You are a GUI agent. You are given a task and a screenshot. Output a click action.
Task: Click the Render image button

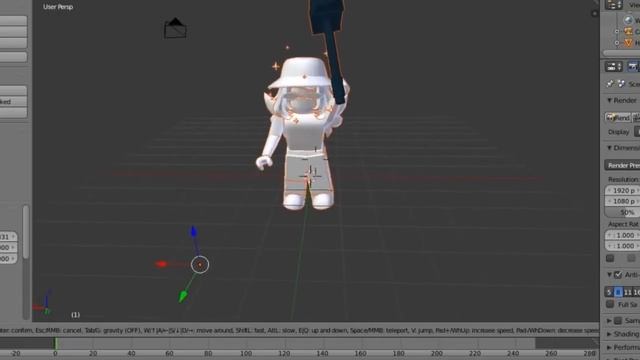(618, 118)
